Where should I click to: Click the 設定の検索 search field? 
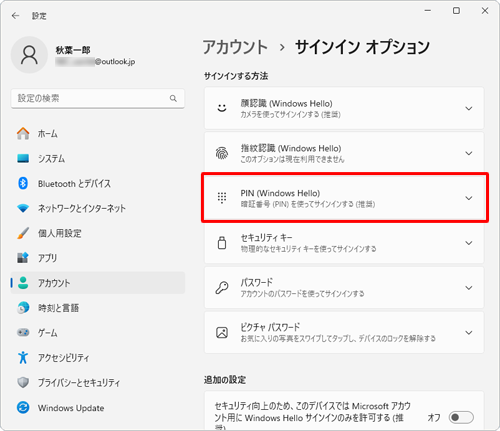pyautogui.click(x=98, y=98)
